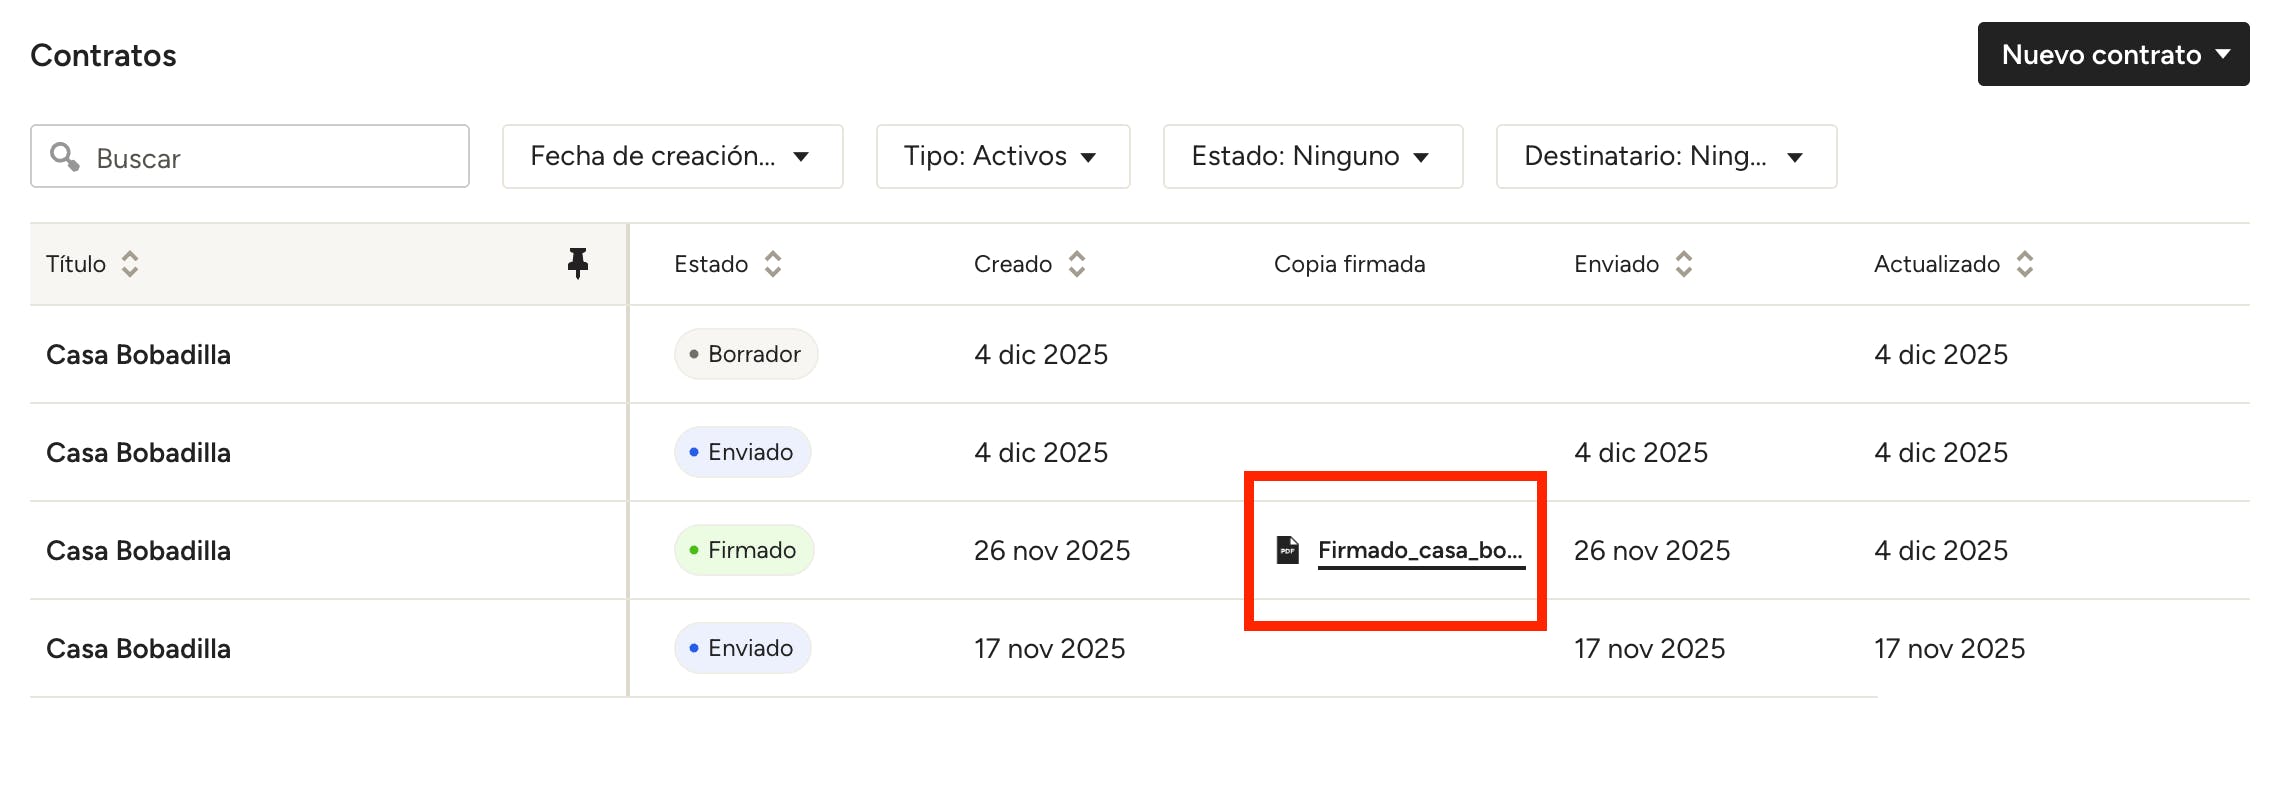2278x786 pixels.
Task: Open Casa Bobadilla contract created 17 nov
Action: pos(139,649)
